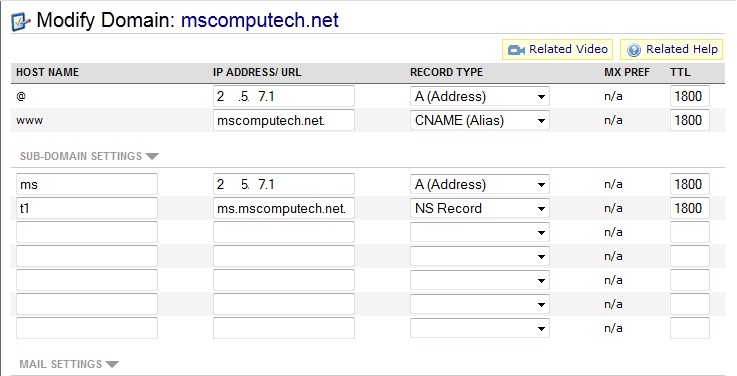Click the ms sub-domain host name field

87,184
